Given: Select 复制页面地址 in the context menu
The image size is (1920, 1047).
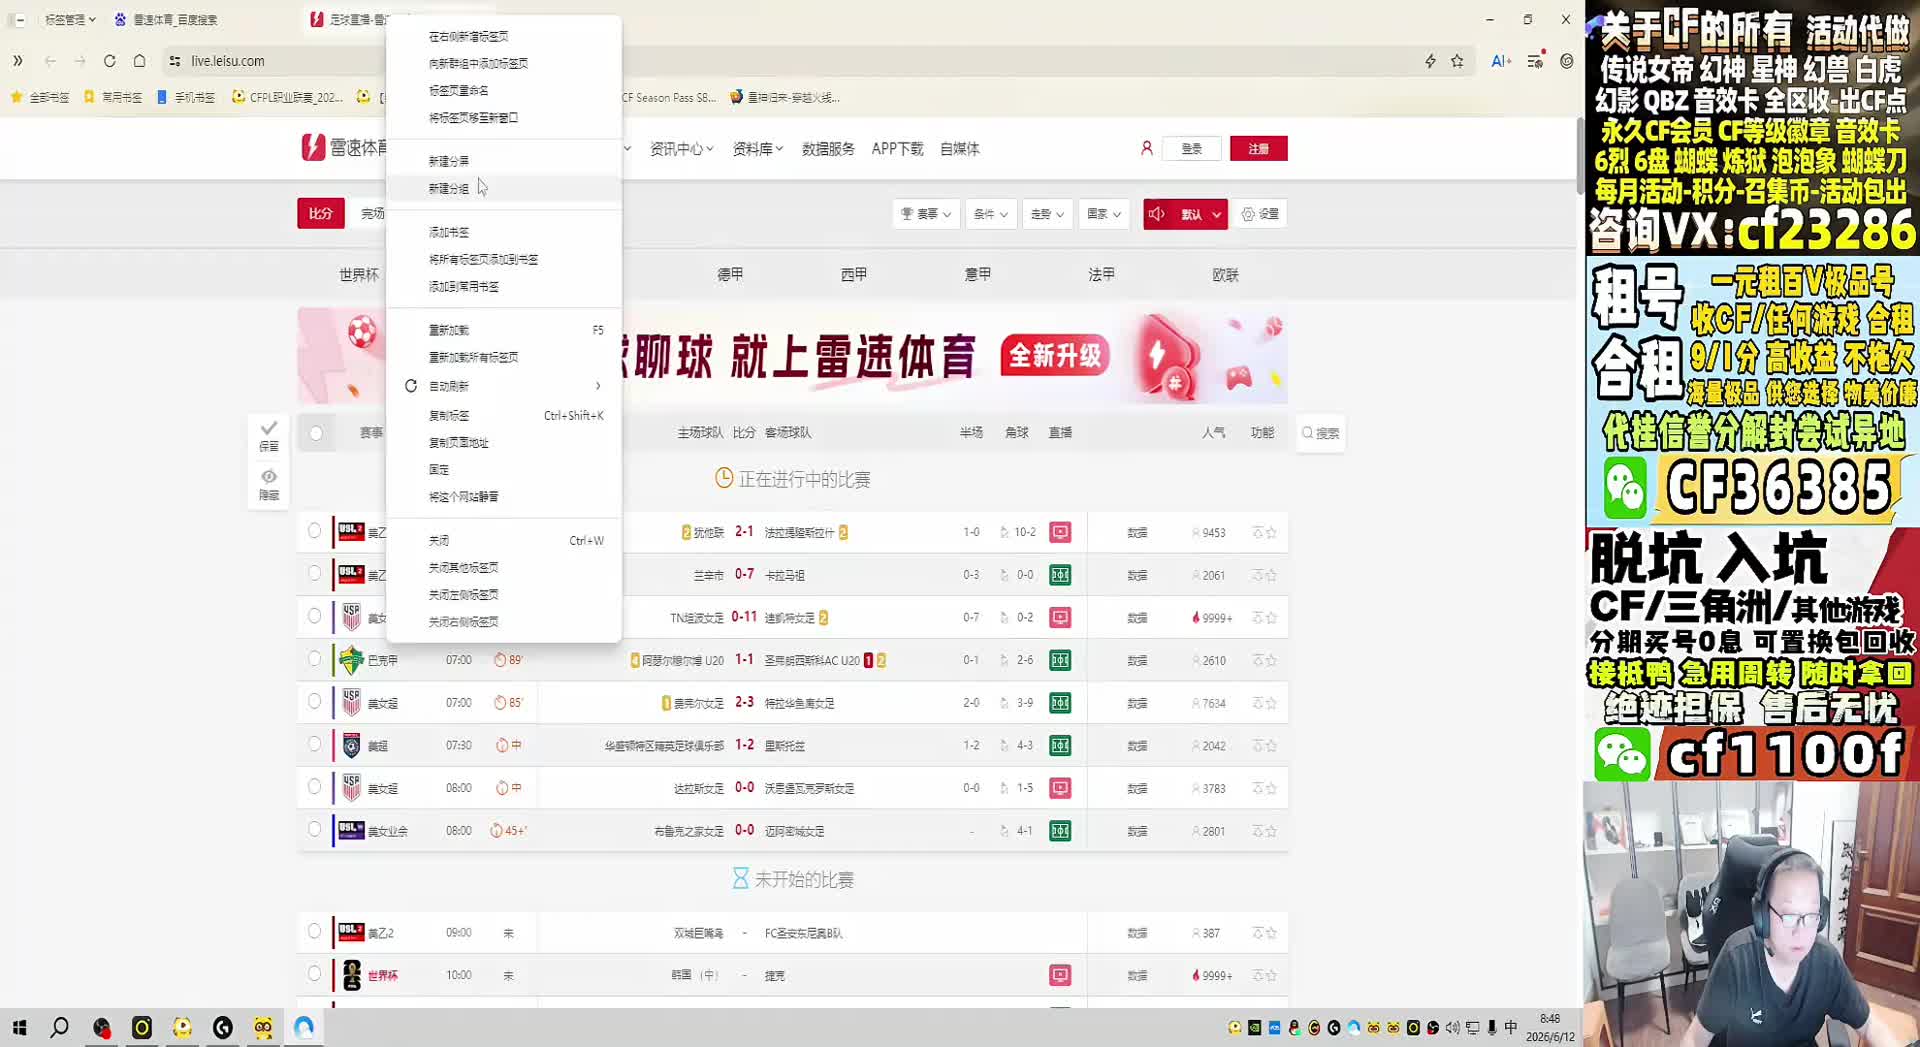Looking at the screenshot, I should coord(503,443).
